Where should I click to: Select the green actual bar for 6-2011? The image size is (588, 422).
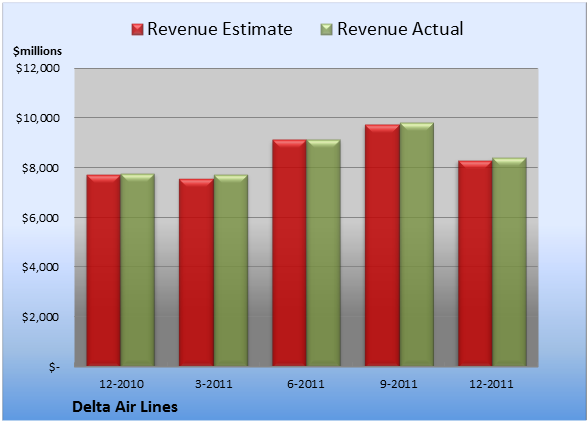(323, 253)
